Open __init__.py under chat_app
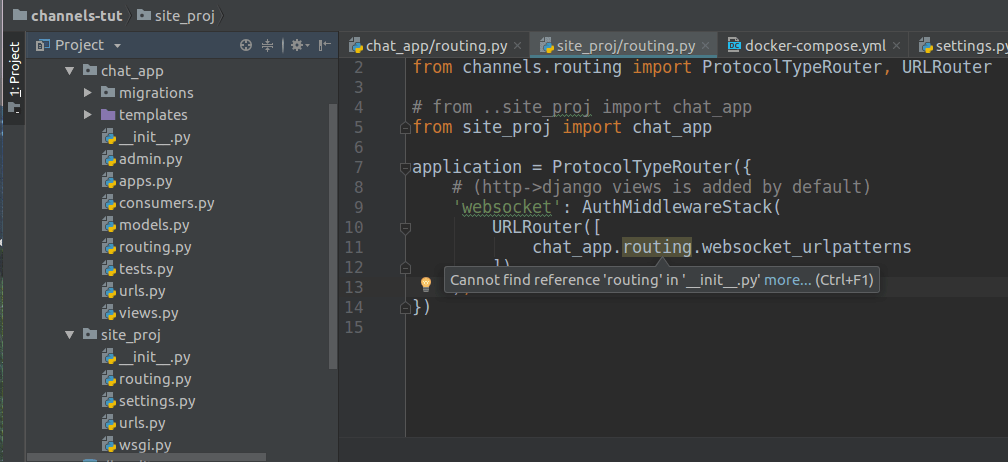Viewport: 1008px width, 462px height. pos(154,137)
